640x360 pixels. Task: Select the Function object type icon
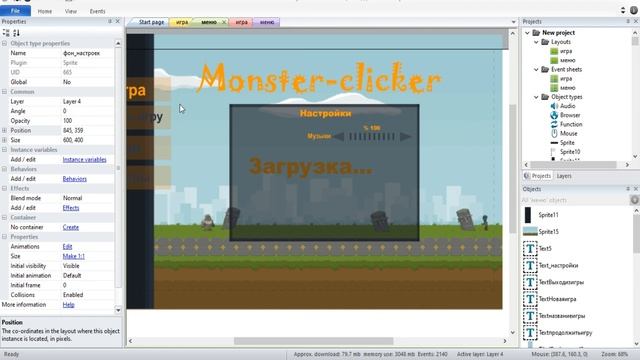tap(554, 124)
